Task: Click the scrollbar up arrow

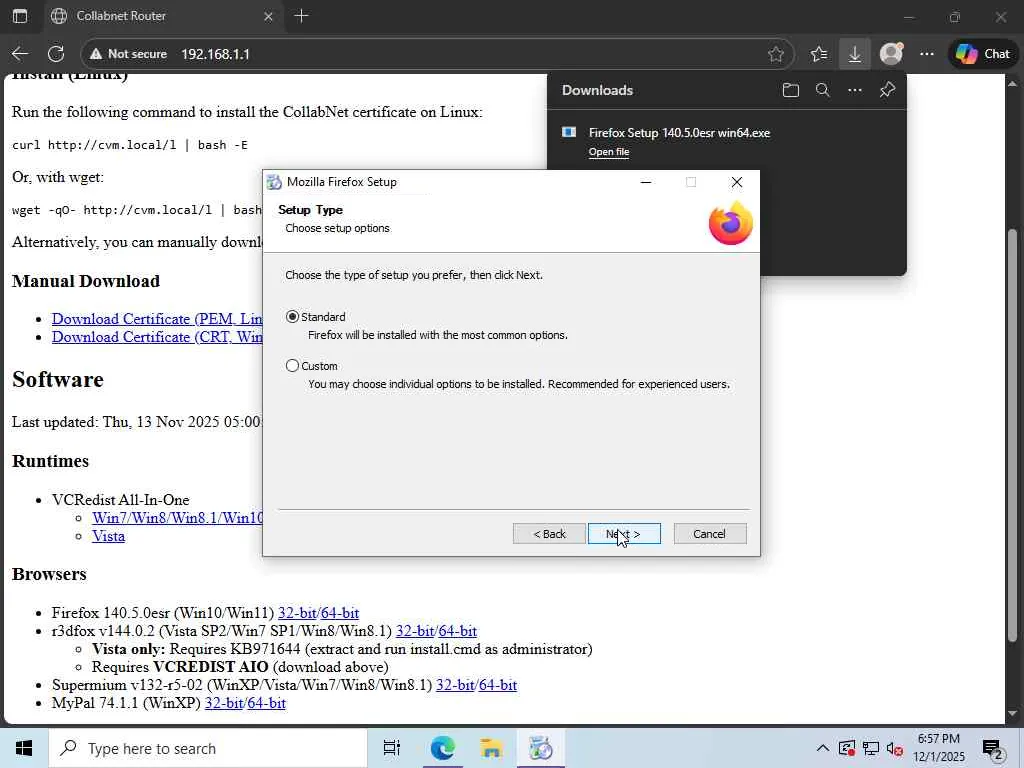Action: 1012,84
